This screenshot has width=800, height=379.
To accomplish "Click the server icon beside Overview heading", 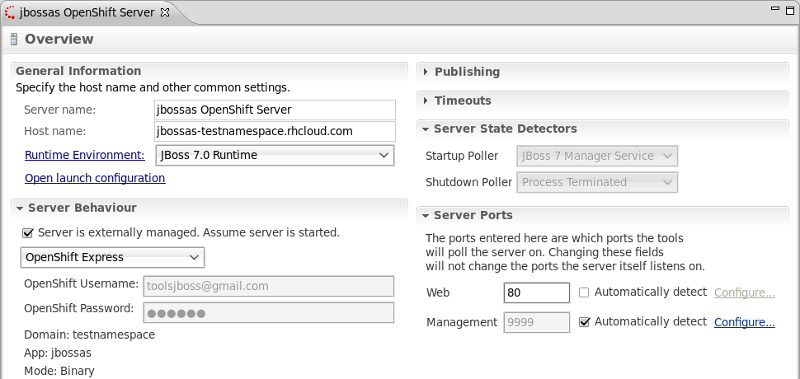I will [14, 39].
